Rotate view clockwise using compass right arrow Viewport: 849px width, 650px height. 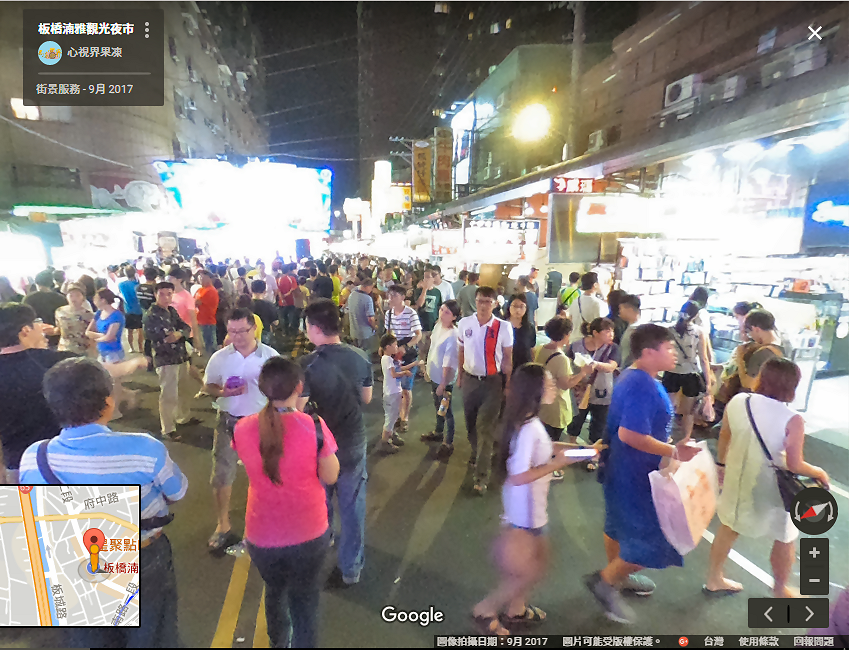coord(832,511)
